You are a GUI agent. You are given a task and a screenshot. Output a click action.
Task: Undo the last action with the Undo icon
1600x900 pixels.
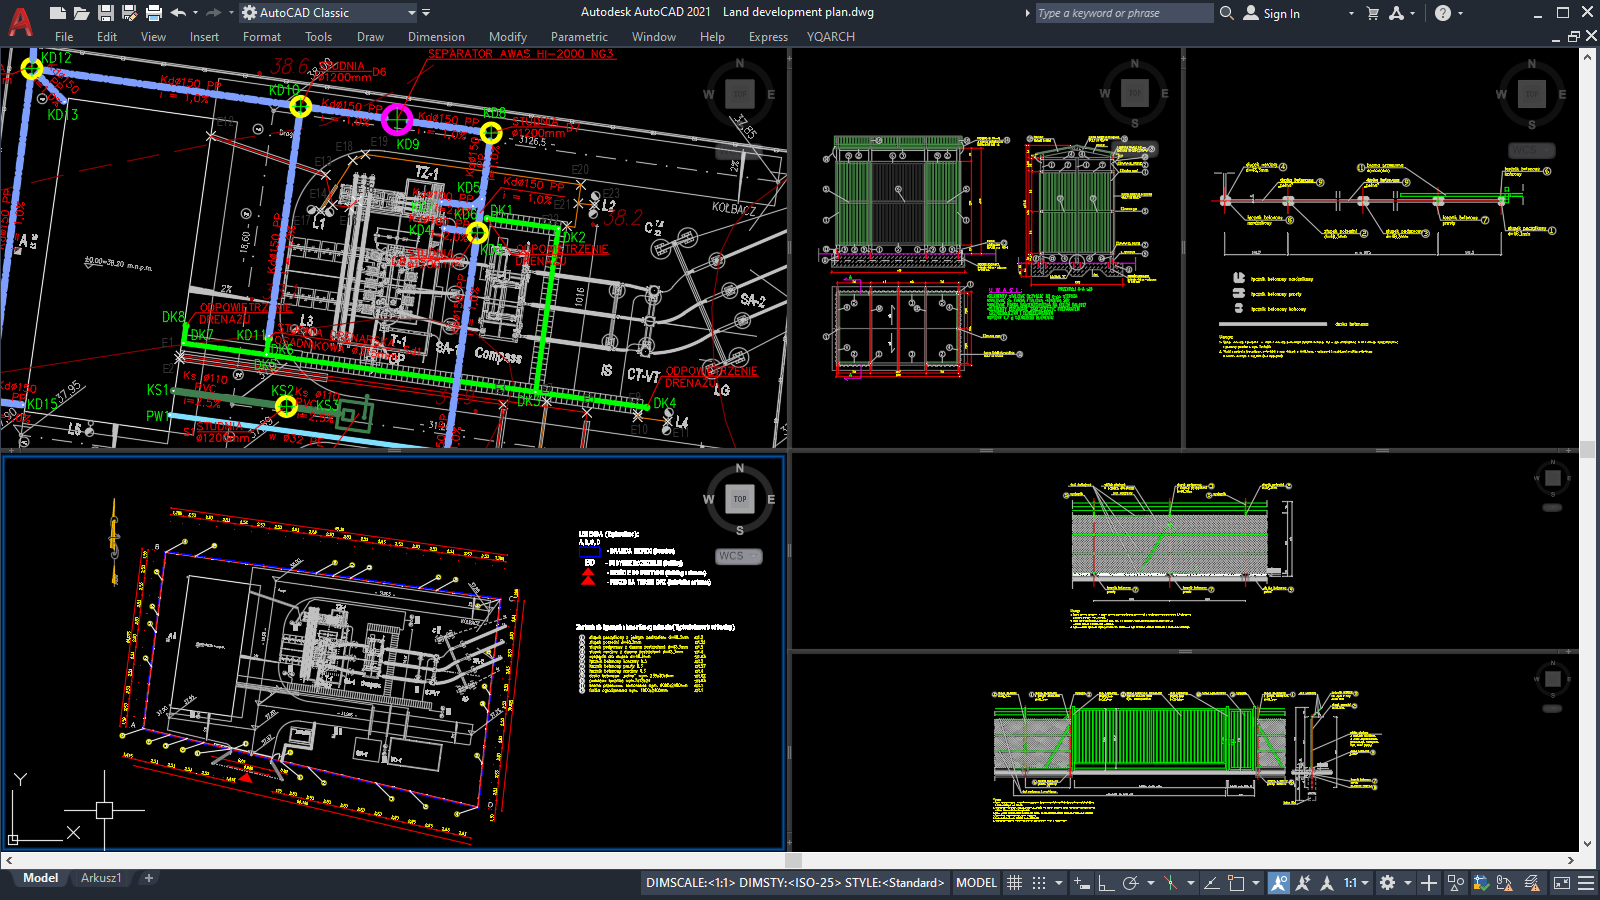click(x=177, y=12)
